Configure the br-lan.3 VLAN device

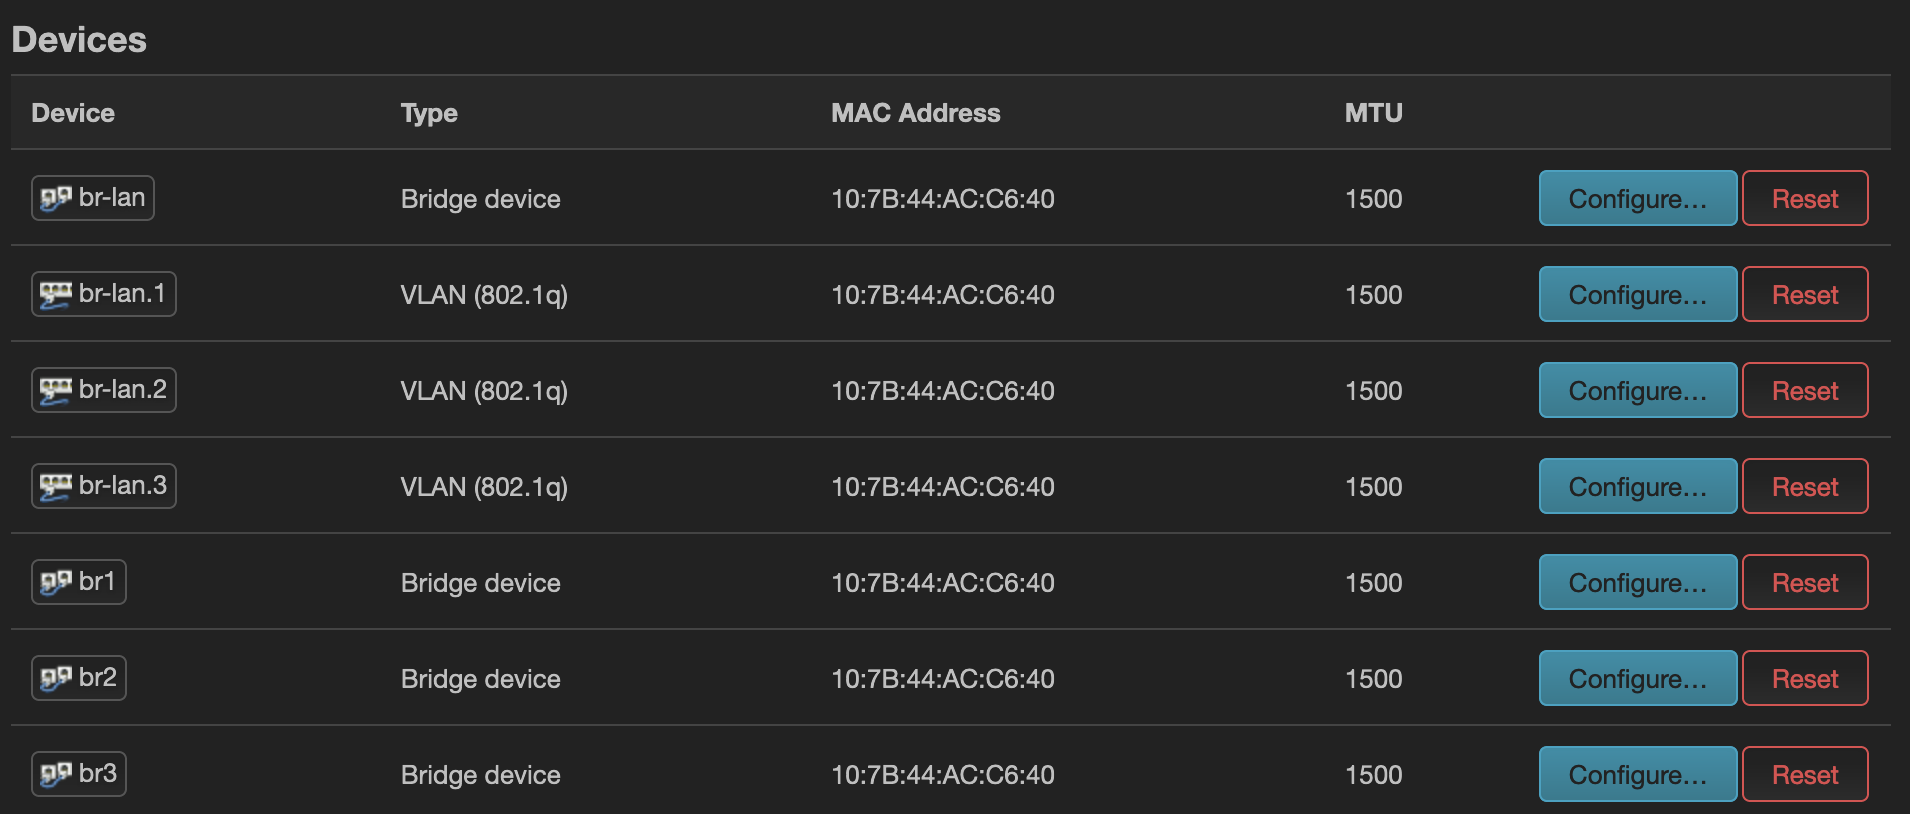(1637, 486)
